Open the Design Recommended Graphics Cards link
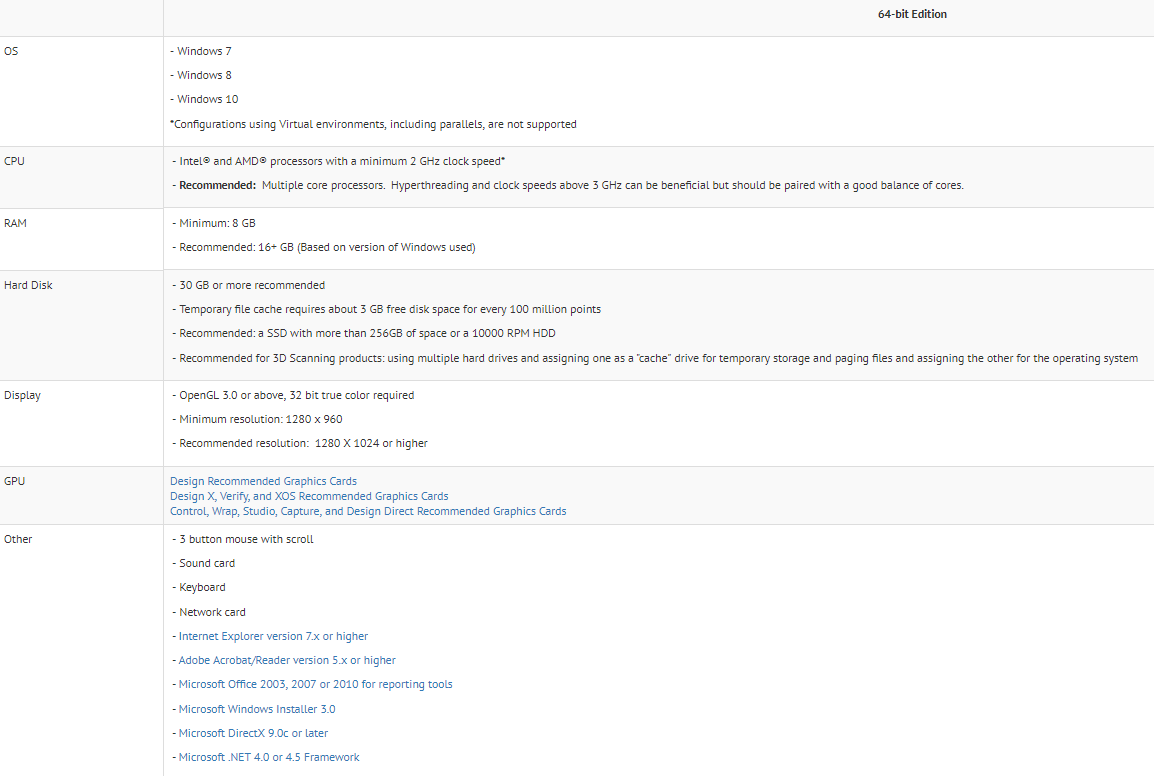 click(263, 481)
